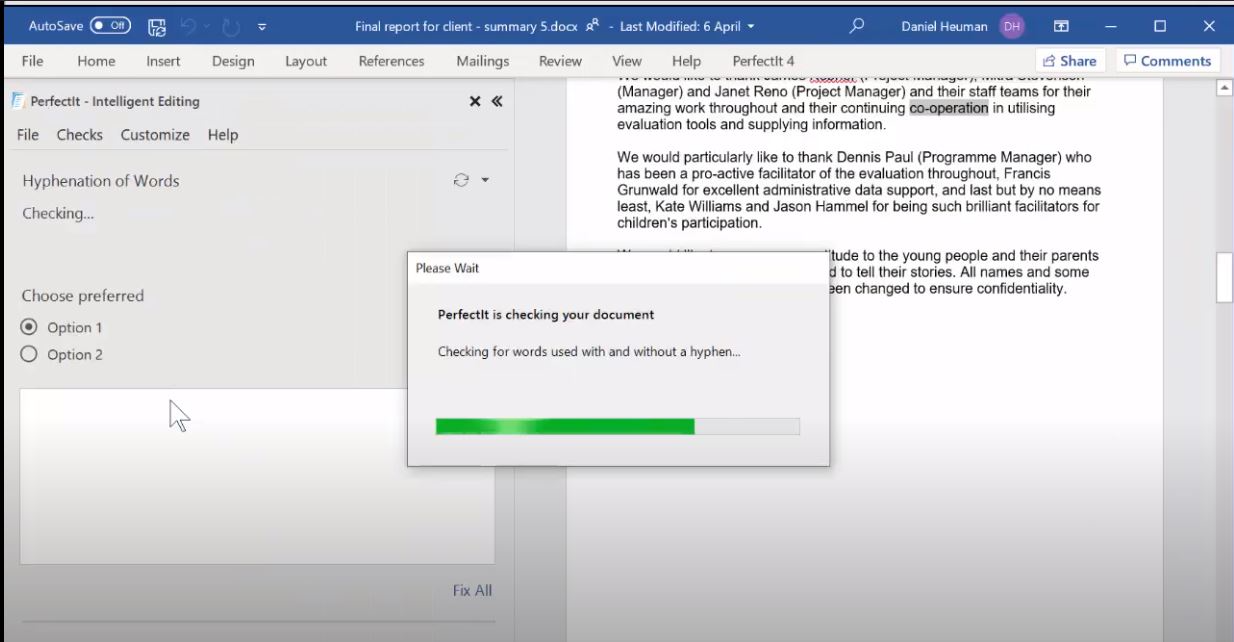Click the Redo arrow icon
This screenshot has height=642, width=1234.
230,27
